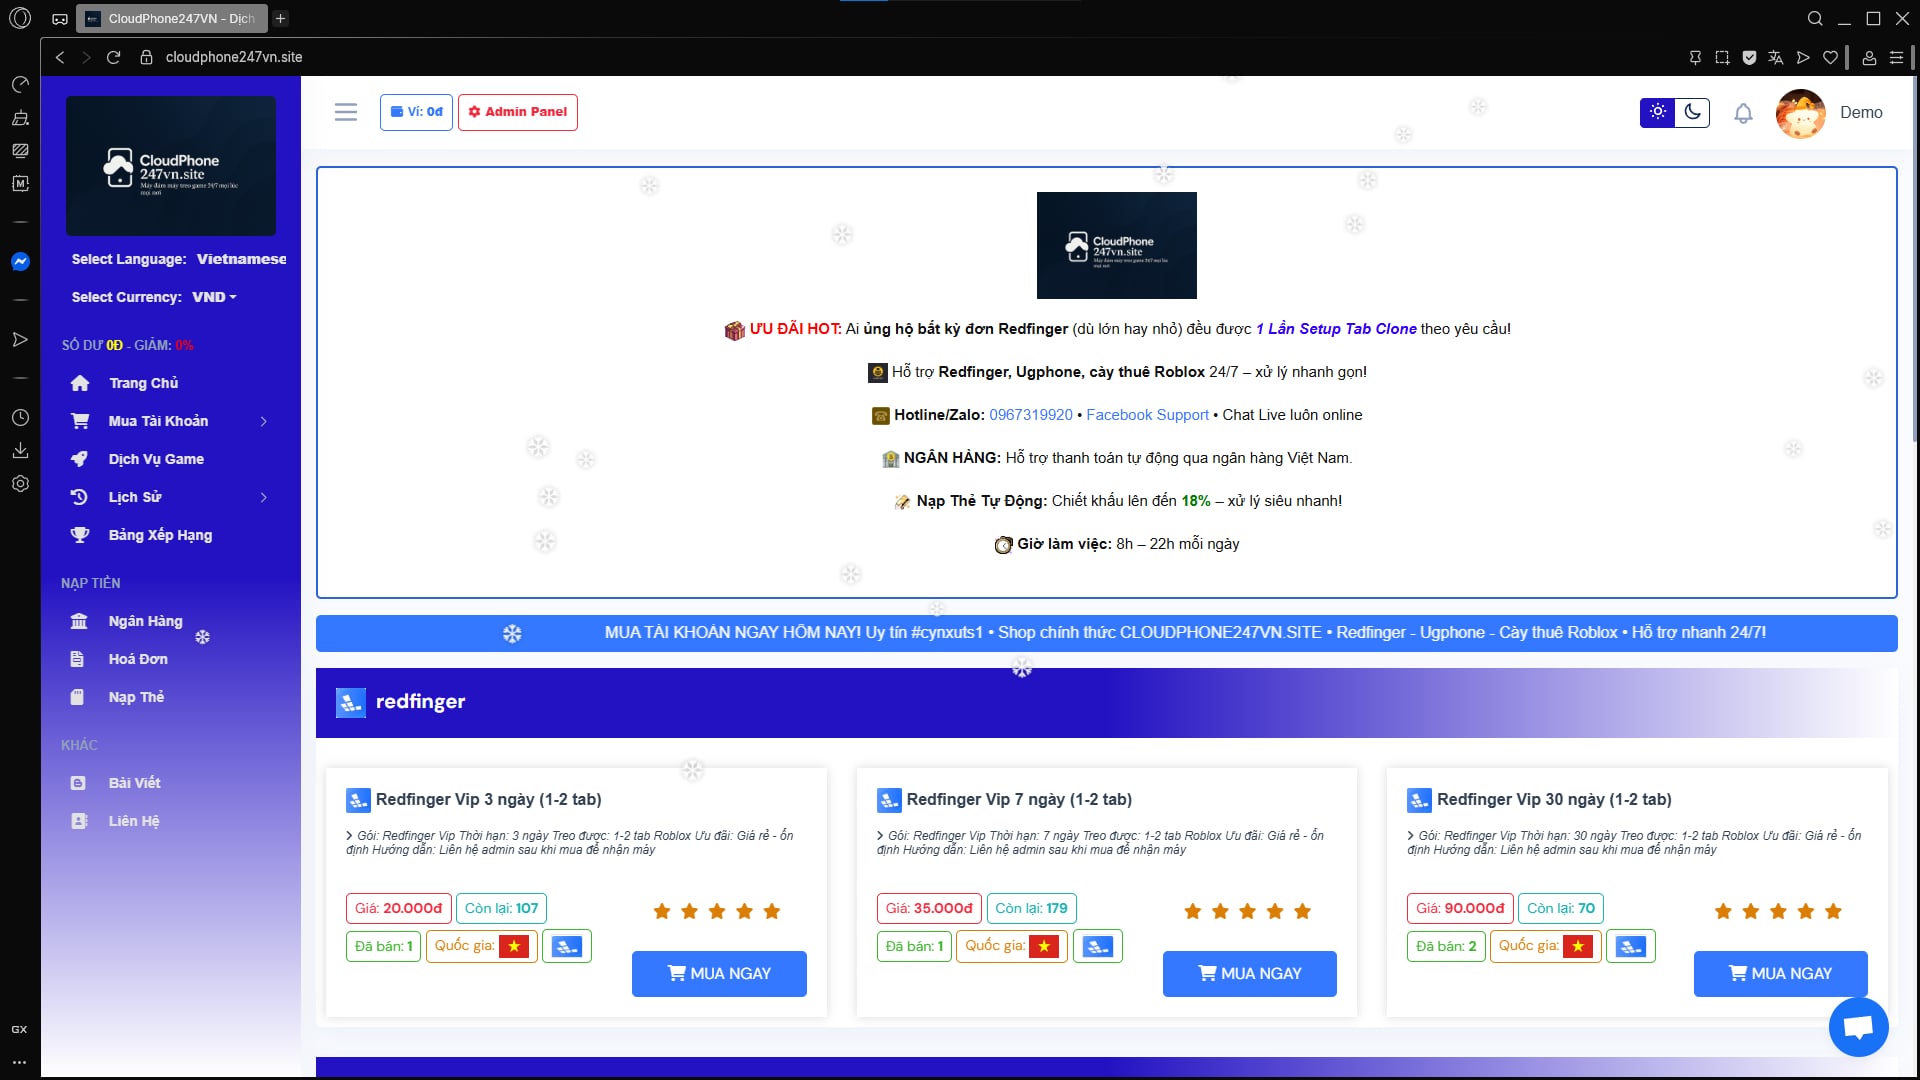Open Hoá Đơn invoices page
Screen dimensions: 1920x1080
pyautogui.click(x=138, y=659)
